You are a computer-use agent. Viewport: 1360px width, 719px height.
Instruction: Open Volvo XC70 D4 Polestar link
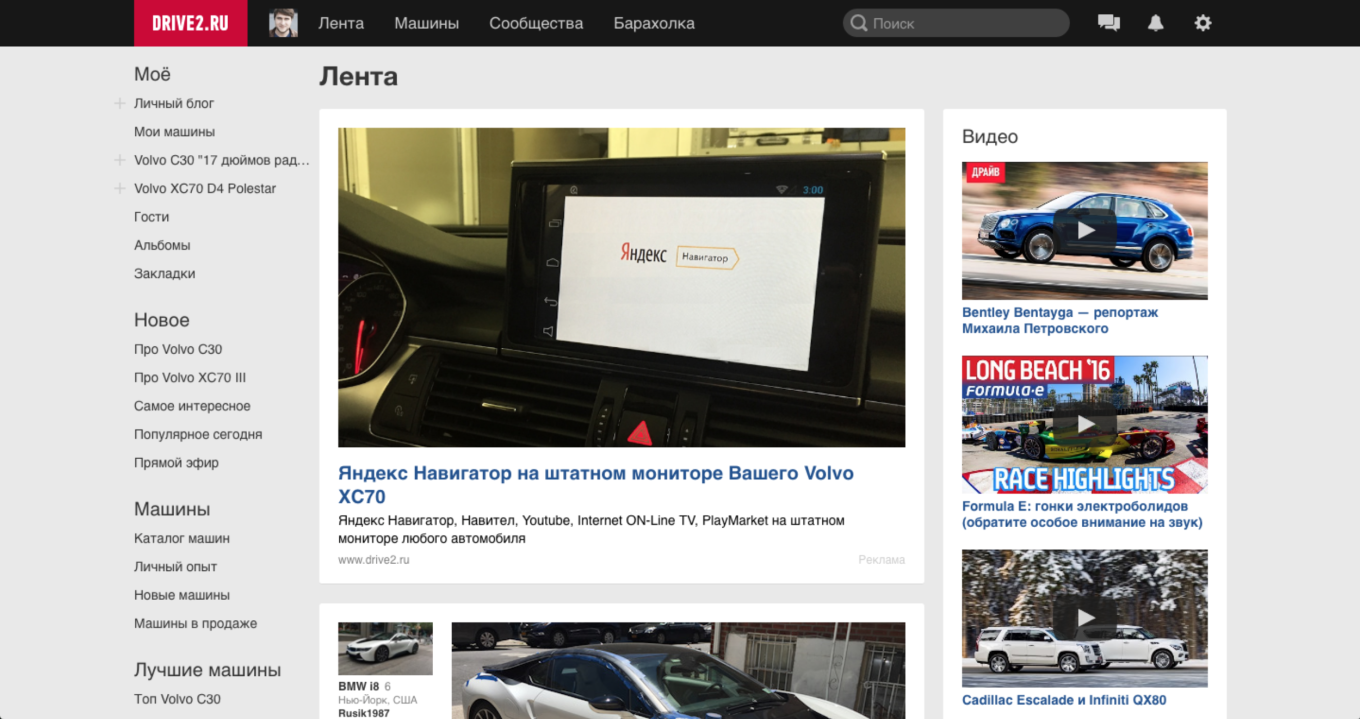pyautogui.click(x=205, y=188)
